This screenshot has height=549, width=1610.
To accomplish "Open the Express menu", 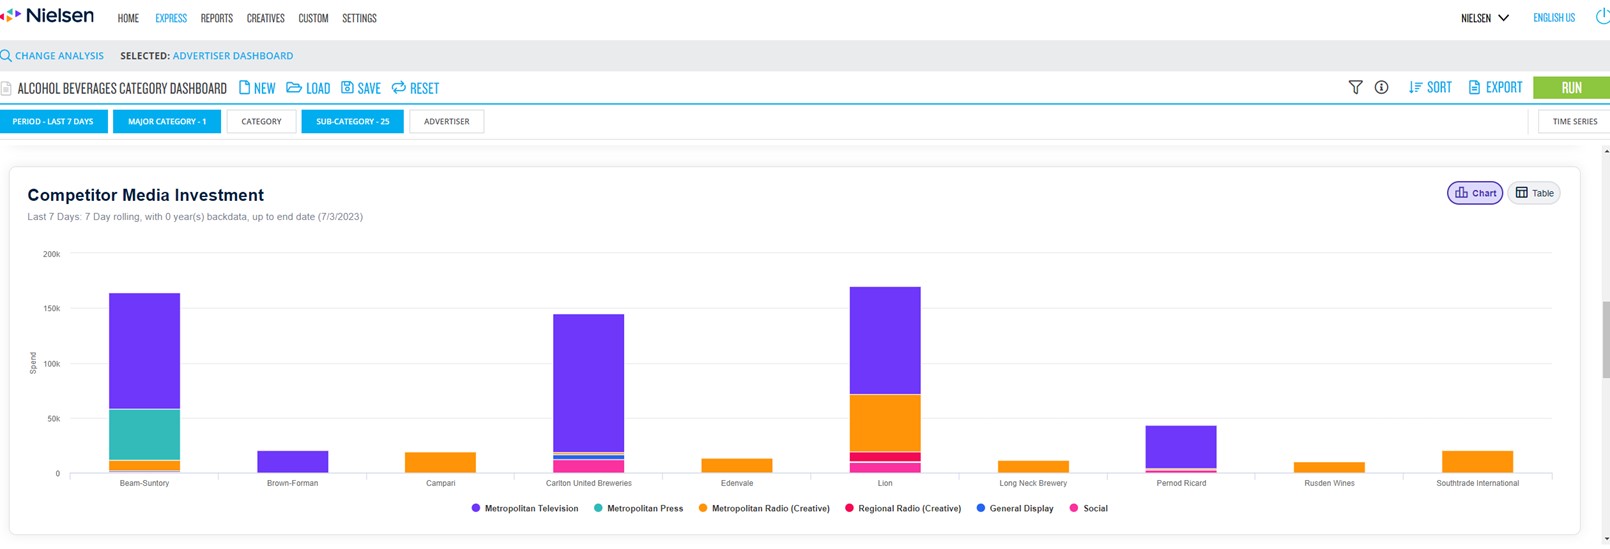I will coord(171,18).
